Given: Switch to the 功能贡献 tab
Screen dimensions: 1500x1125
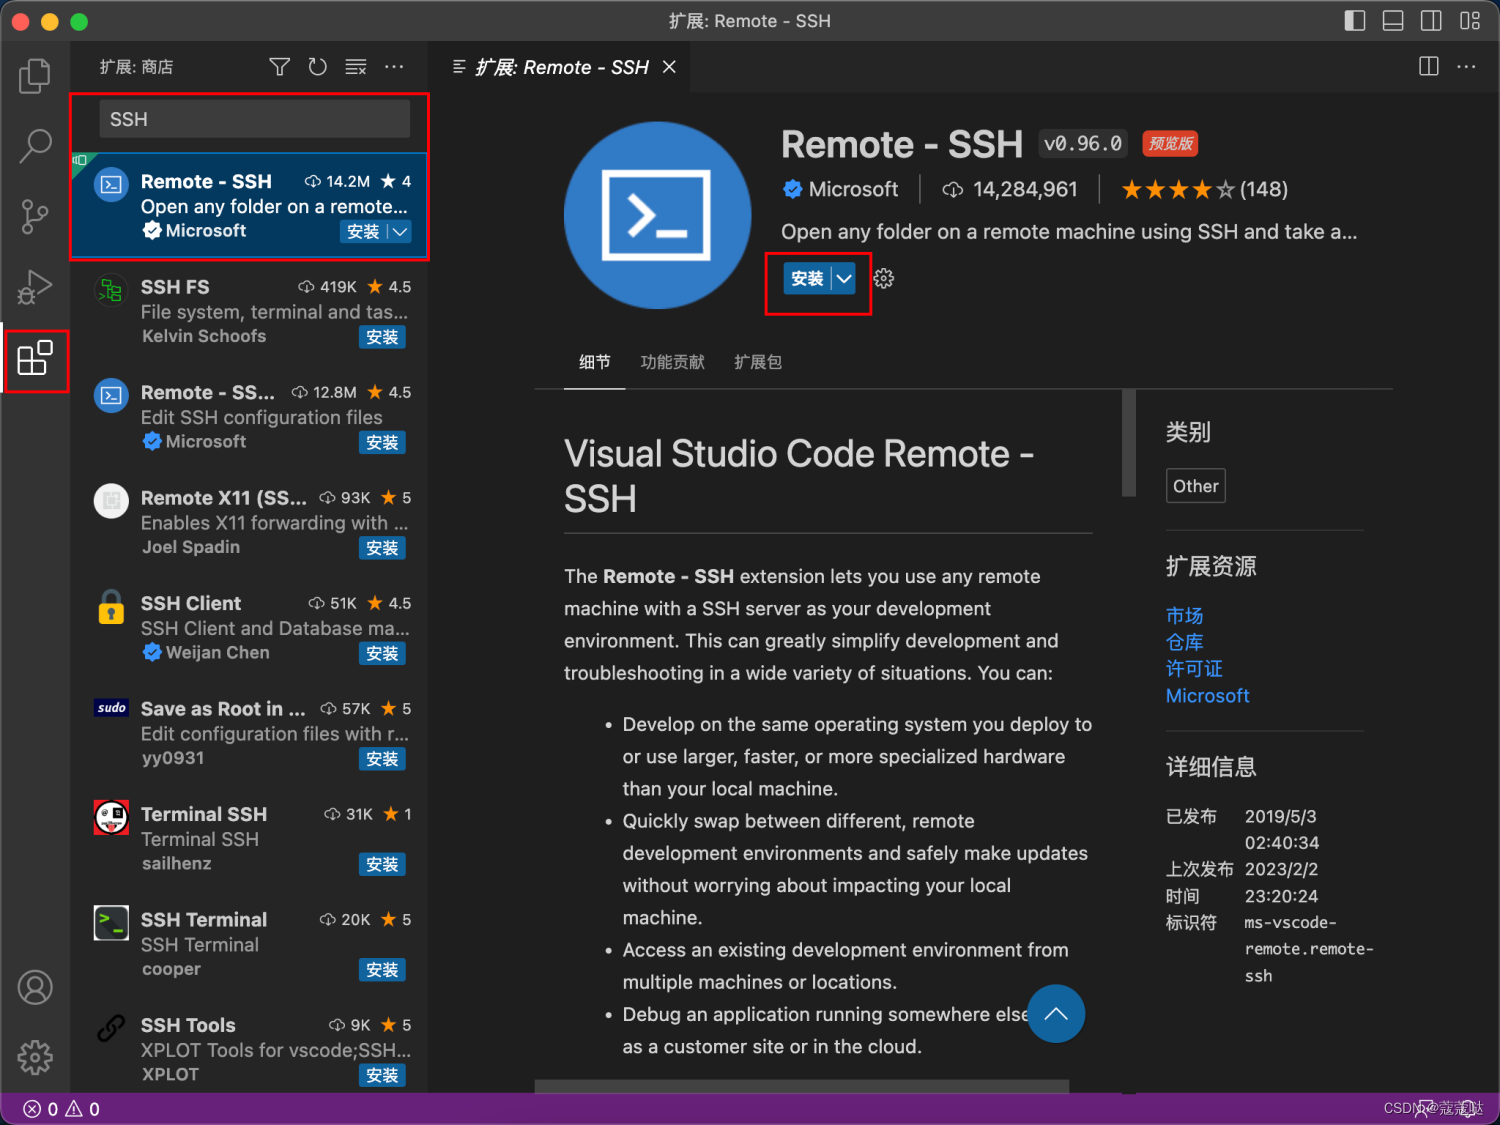Looking at the screenshot, I should [x=673, y=362].
